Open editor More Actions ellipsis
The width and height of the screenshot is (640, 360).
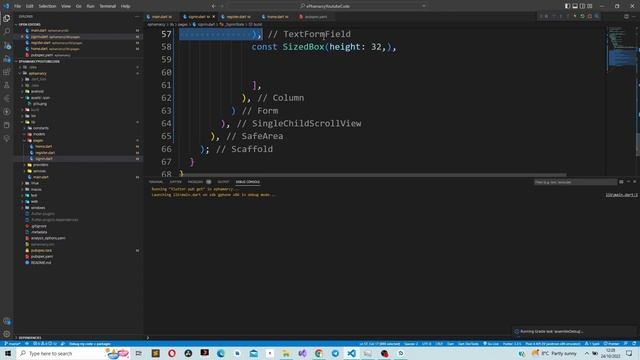tap(633, 17)
